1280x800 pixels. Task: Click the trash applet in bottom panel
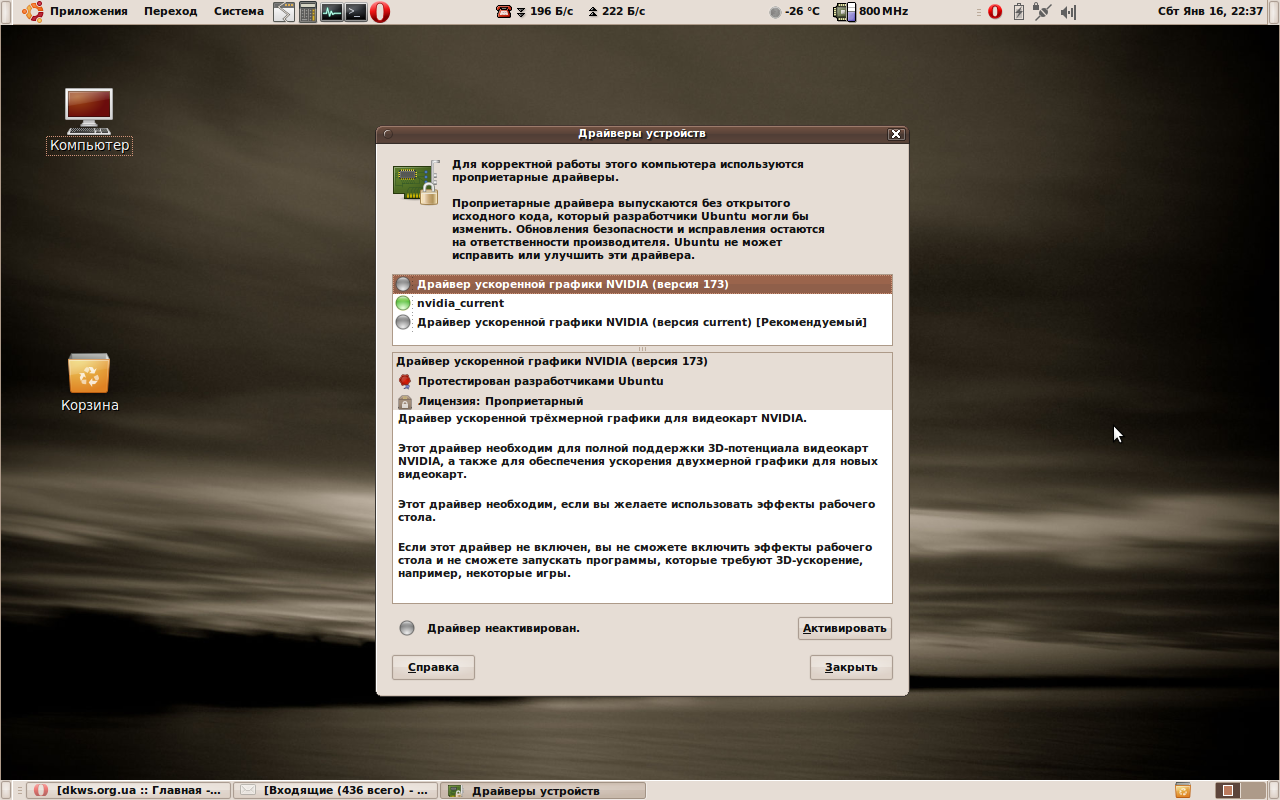1183,790
